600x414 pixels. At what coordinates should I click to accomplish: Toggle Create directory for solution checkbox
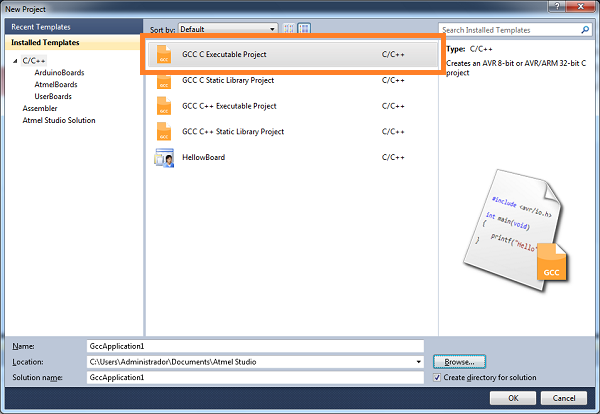(x=437, y=378)
